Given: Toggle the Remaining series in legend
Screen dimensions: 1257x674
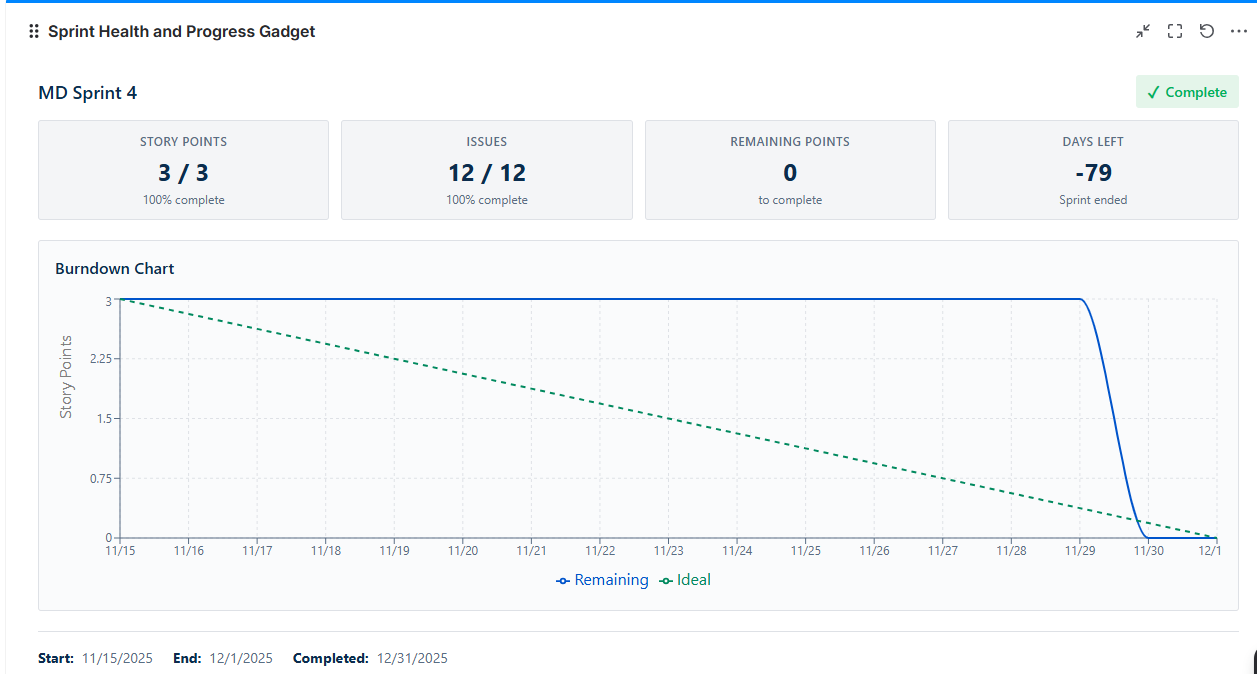Looking at the screenshot, I should (602, 580).
